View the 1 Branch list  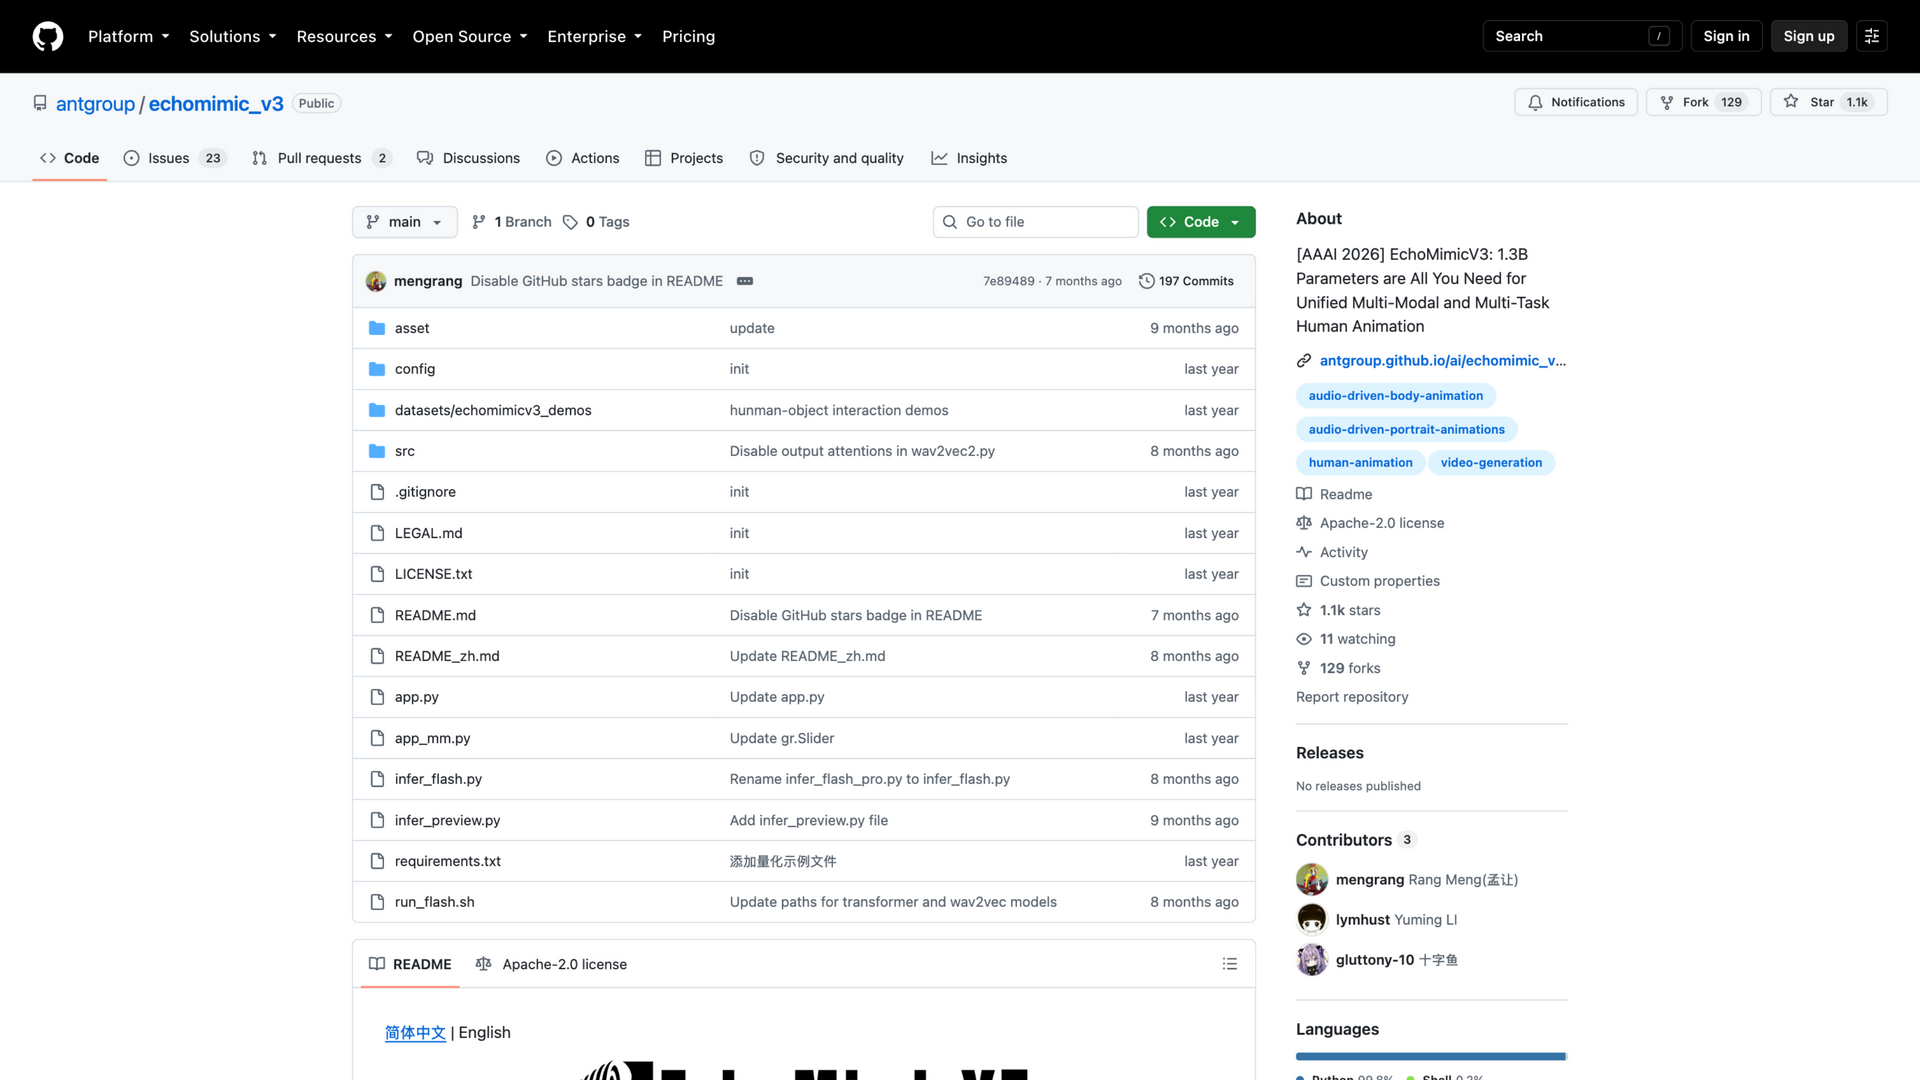pos(512,222)
